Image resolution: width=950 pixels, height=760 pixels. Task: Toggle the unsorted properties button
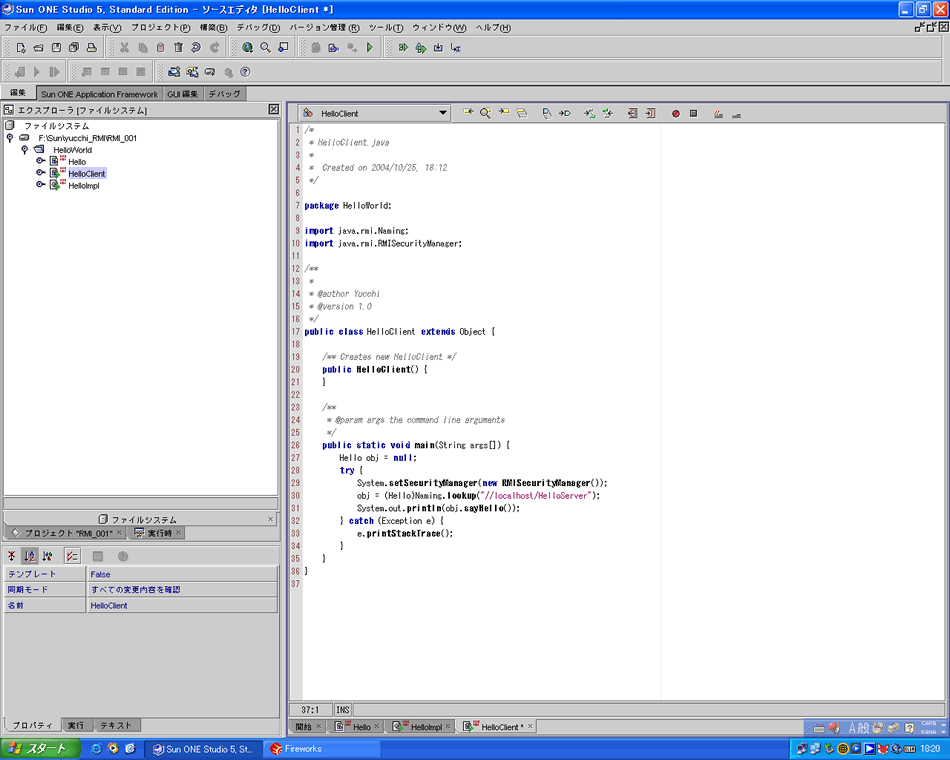(12, 556)
